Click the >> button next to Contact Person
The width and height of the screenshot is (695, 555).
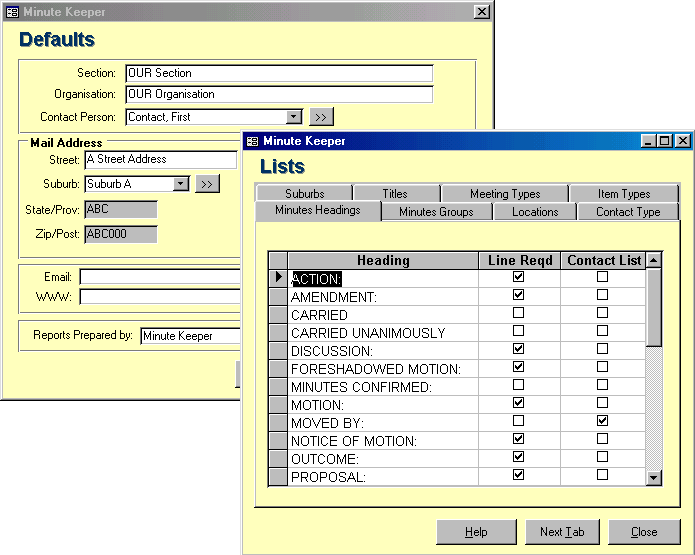coord(321,117)
